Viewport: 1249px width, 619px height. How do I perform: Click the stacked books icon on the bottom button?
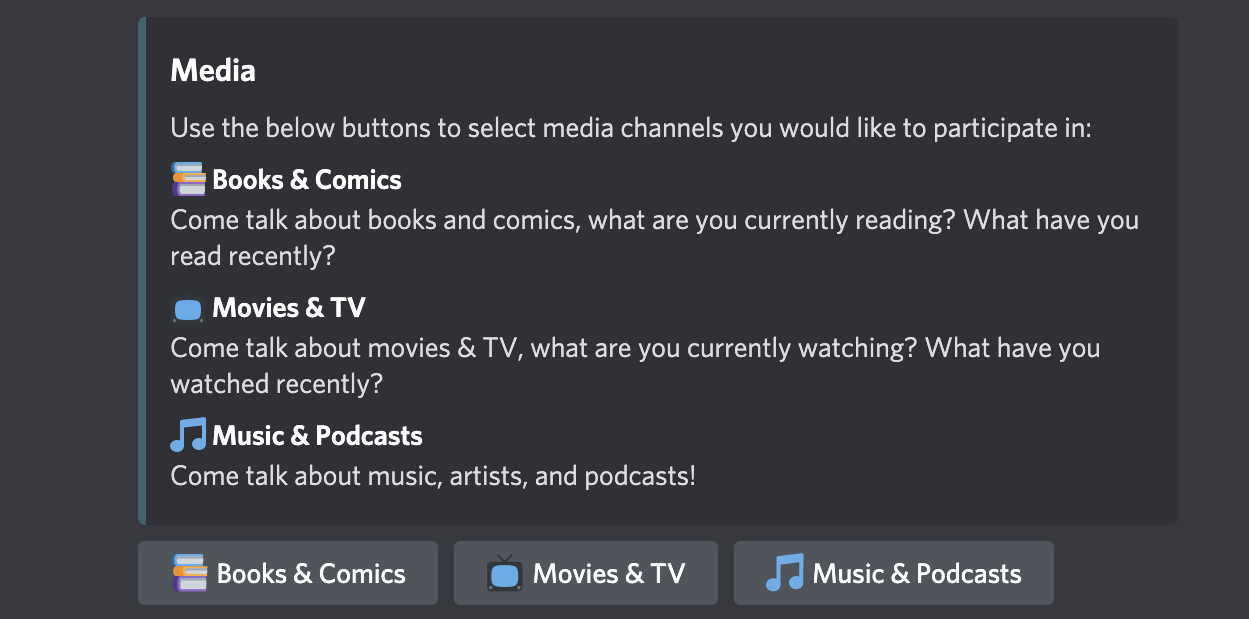click(190, 573)
